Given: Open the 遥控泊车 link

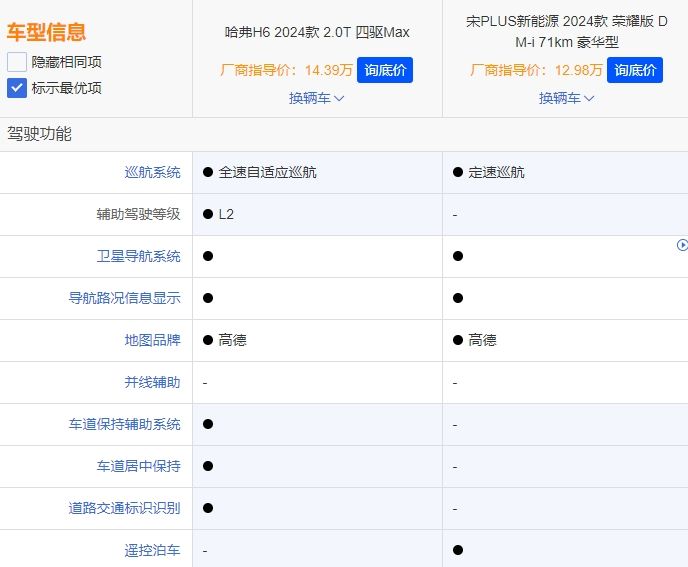Looking at the screenshot, I should click(x=152, y=550).
